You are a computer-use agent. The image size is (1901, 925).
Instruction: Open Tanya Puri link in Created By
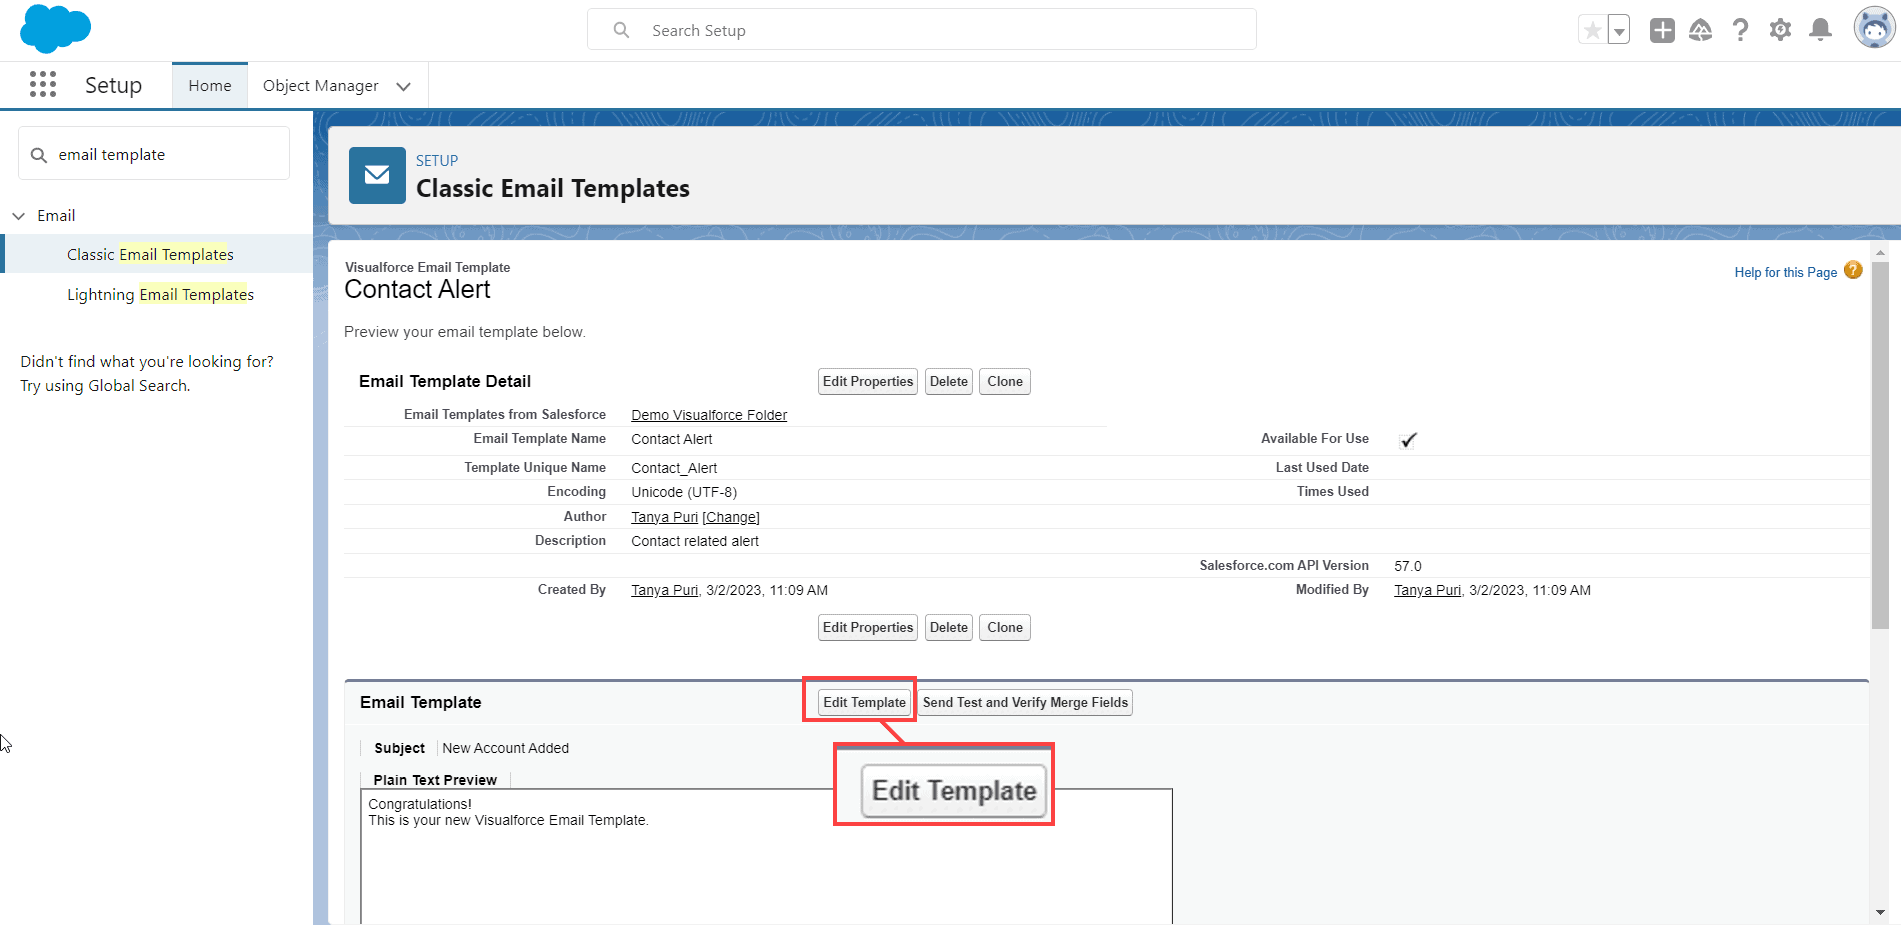coord(664,590)
